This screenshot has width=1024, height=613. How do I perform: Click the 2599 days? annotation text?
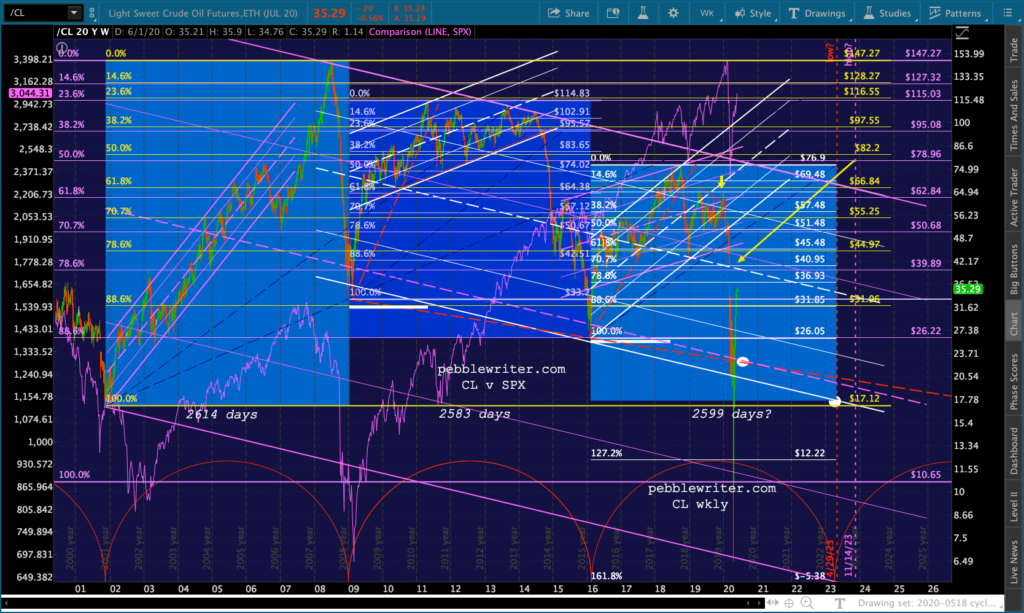click(x=731, y=414)
